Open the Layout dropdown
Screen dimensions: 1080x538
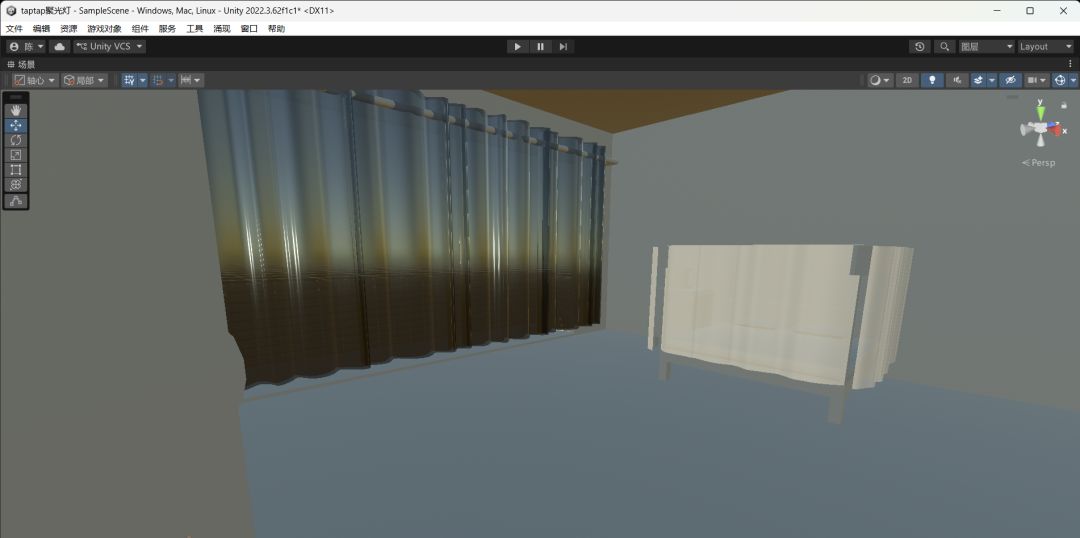[1045, 47]
